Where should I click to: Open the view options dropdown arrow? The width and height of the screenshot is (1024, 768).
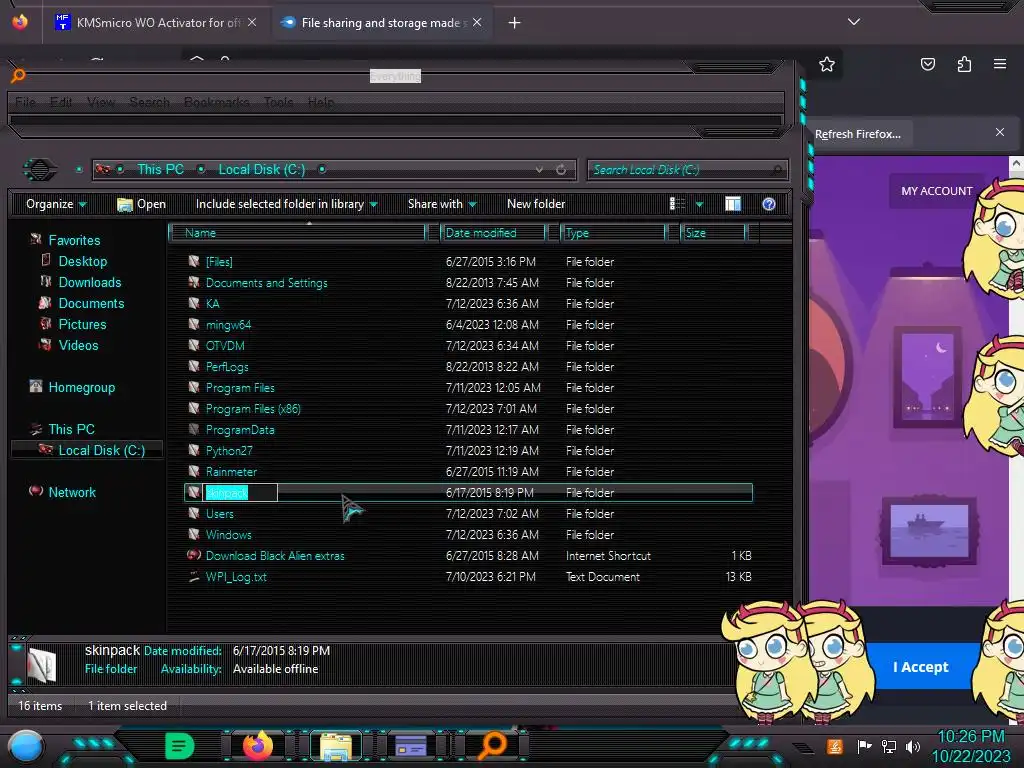tap(699, 204)
